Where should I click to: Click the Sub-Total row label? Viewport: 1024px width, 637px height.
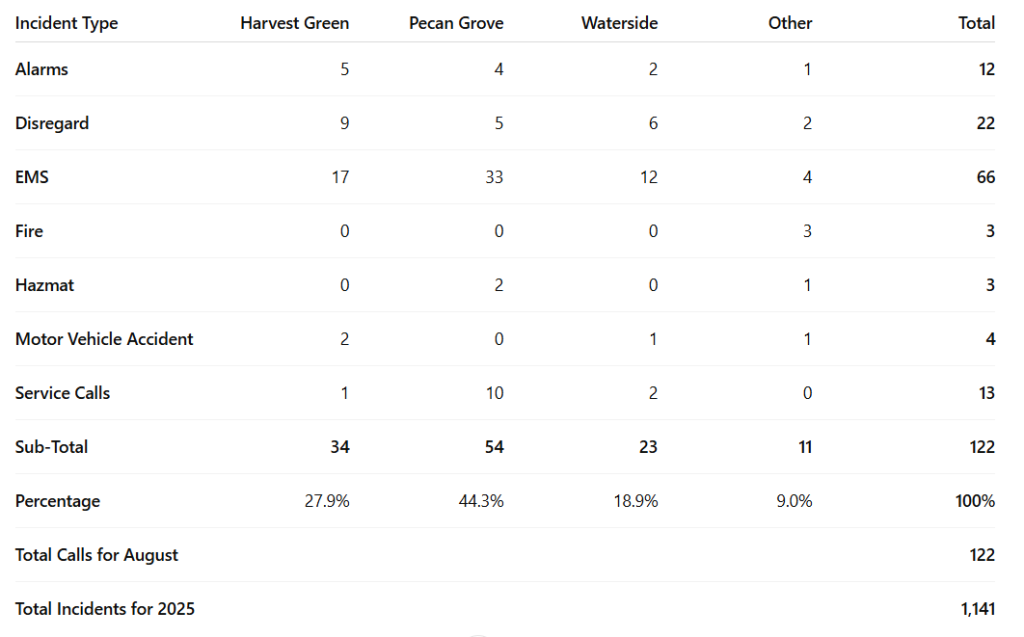(52, 447)
